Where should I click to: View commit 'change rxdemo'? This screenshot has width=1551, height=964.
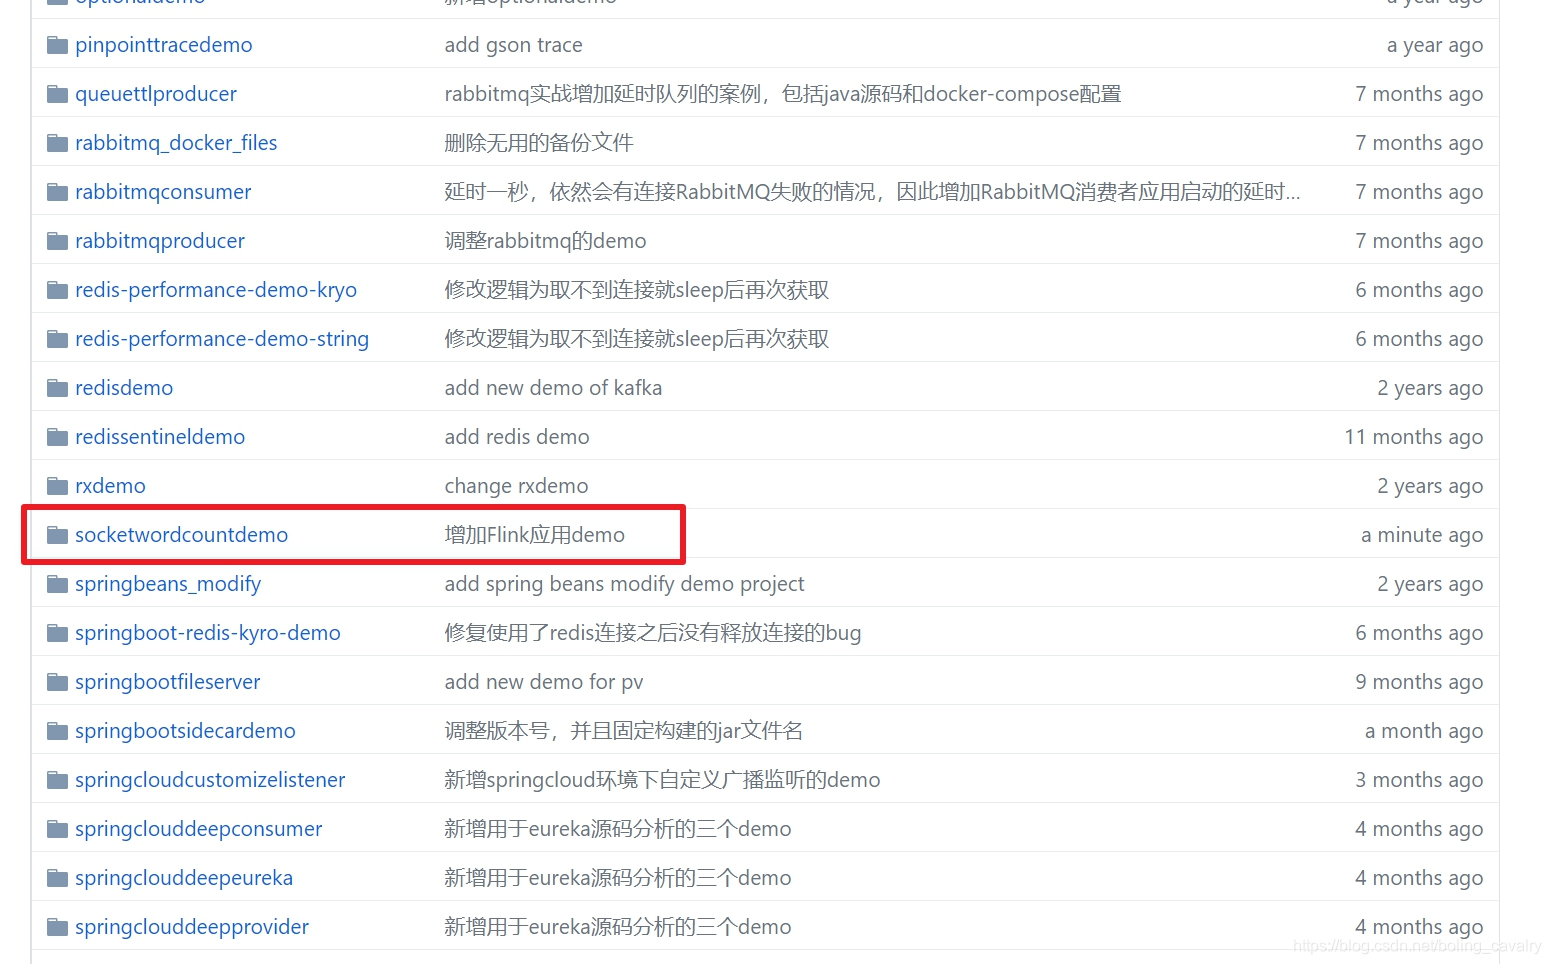pos(516,486)
